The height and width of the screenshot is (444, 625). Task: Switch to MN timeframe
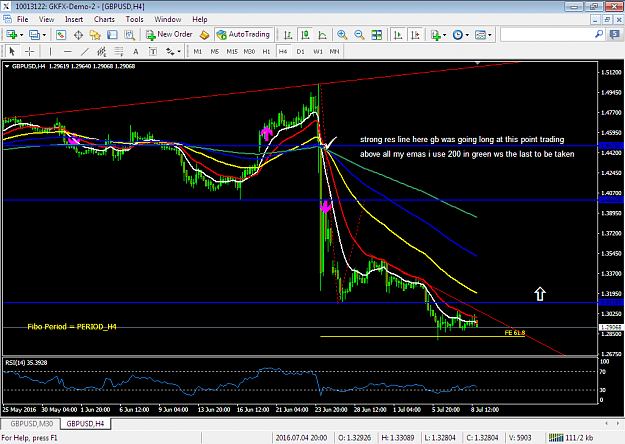pyautogui.click(x=334, y=51)
